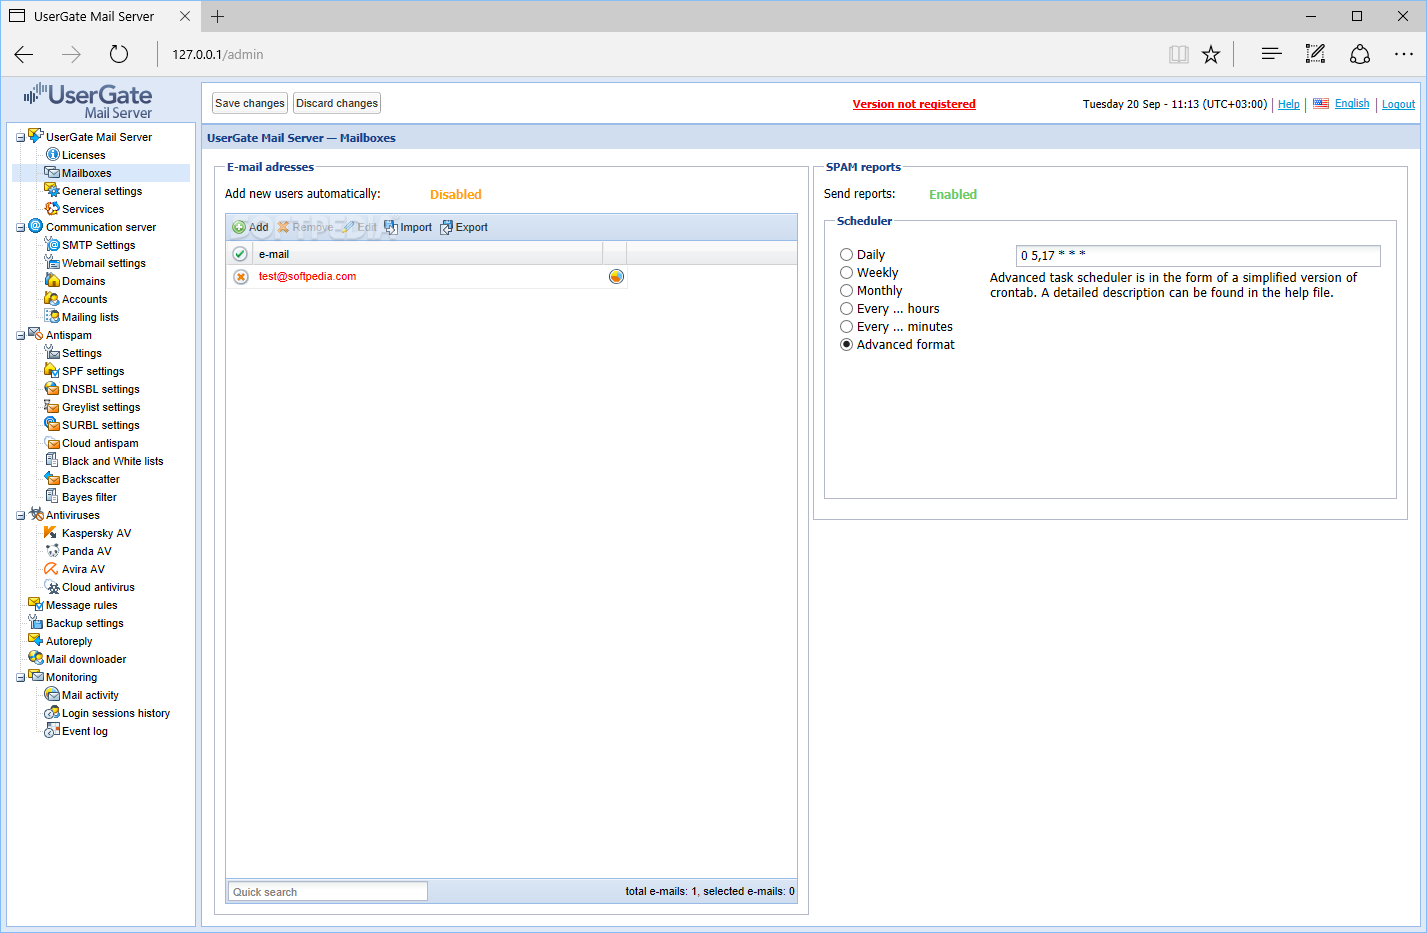The height and width of the screenshot is (933, 1427).
Task: Collapse the Antiviruses tree node
Action: 20,515
